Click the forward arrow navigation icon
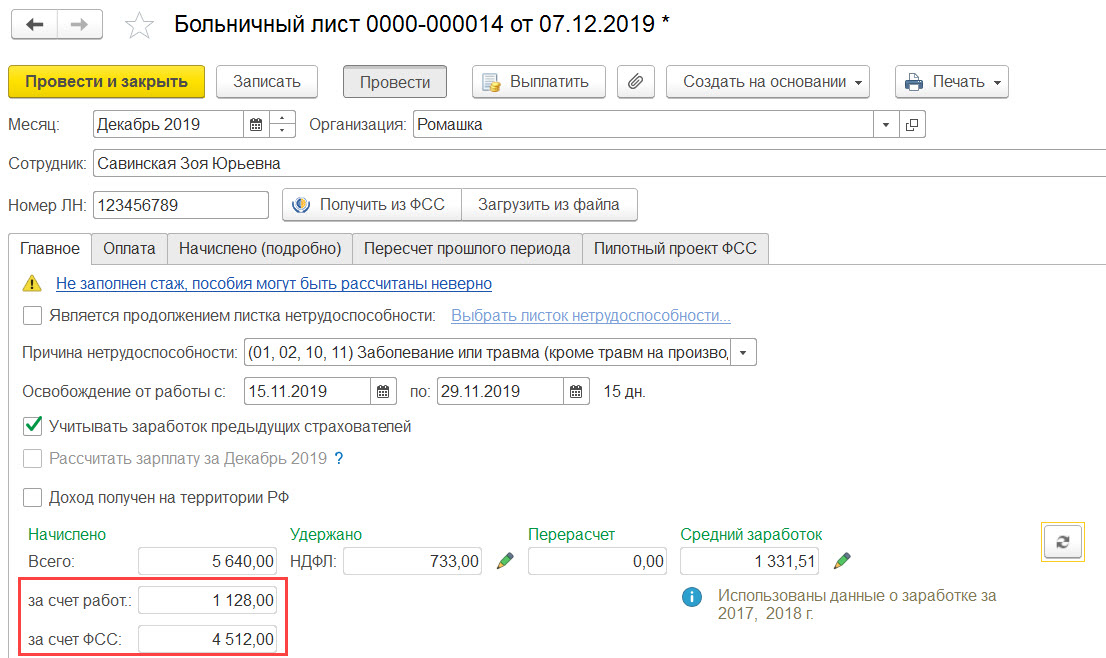The width and height of the screenshot is (1106, 658). pos(80,25)
